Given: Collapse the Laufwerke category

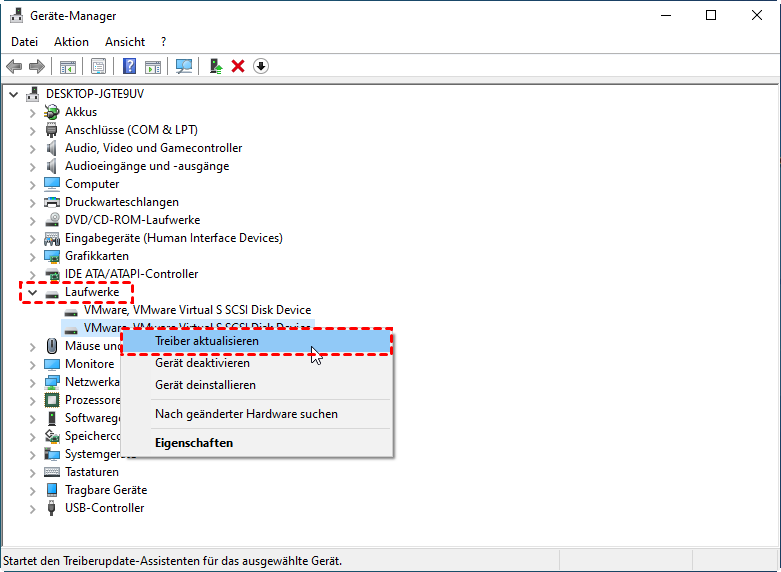Looking at the screenshot, I should pos(32,292).
